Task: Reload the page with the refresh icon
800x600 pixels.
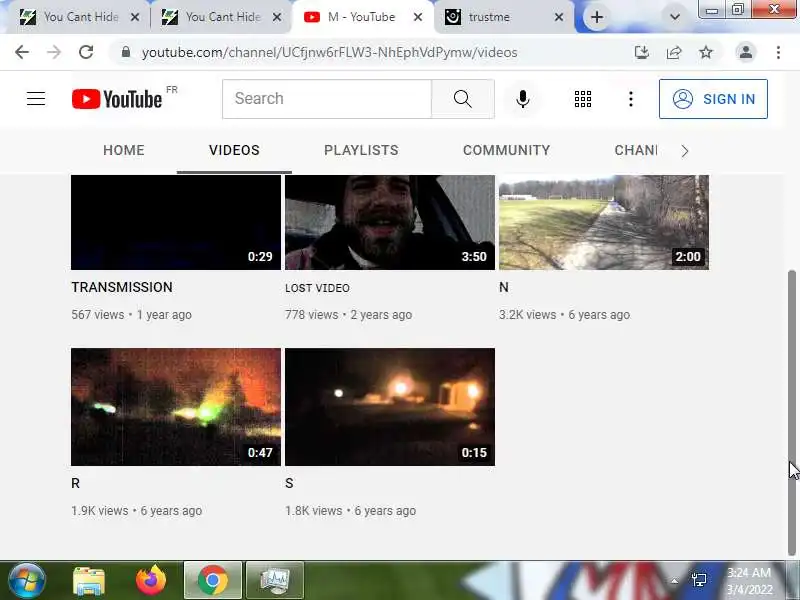Action: 86,52
